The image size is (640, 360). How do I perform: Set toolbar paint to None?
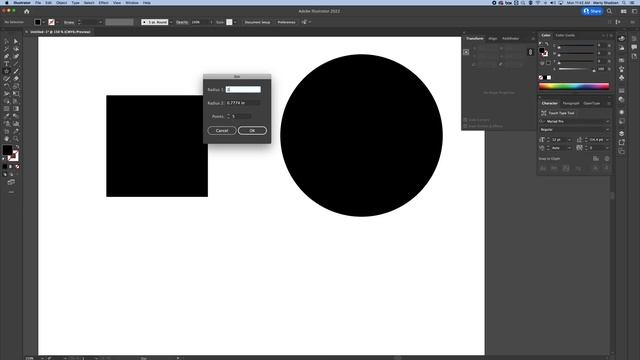pyautogui.click(x=17, y=167)
